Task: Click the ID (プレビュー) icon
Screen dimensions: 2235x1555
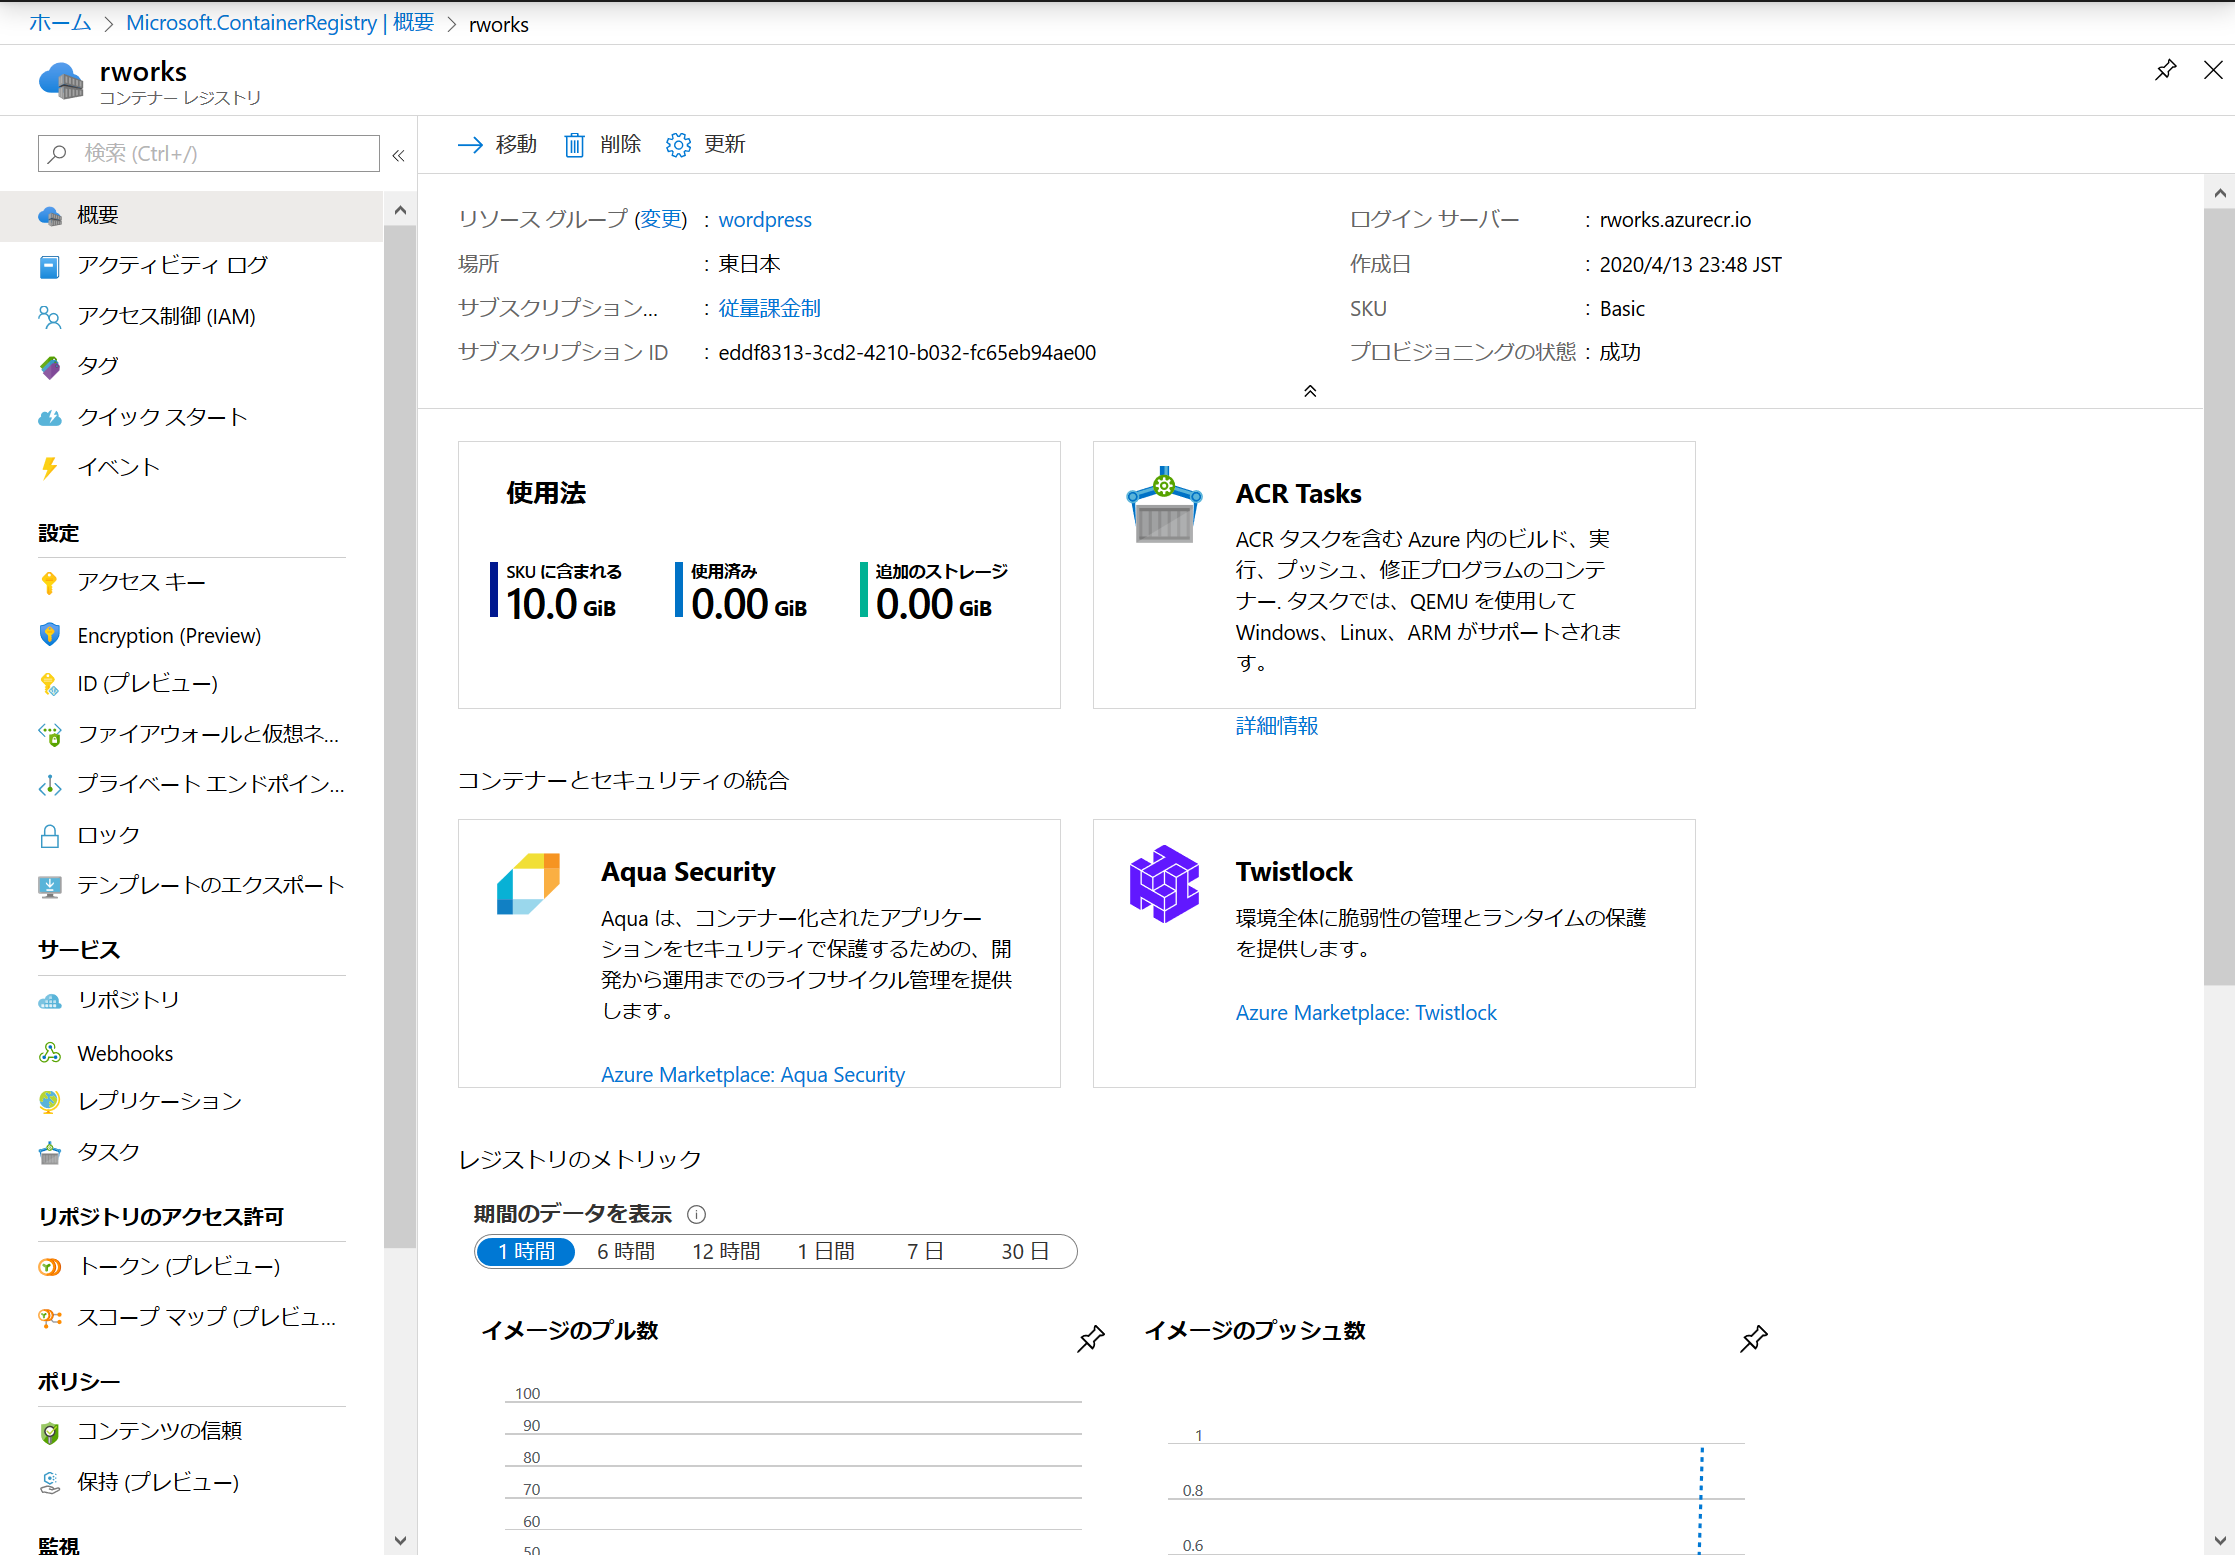Action: pos(49,684)
